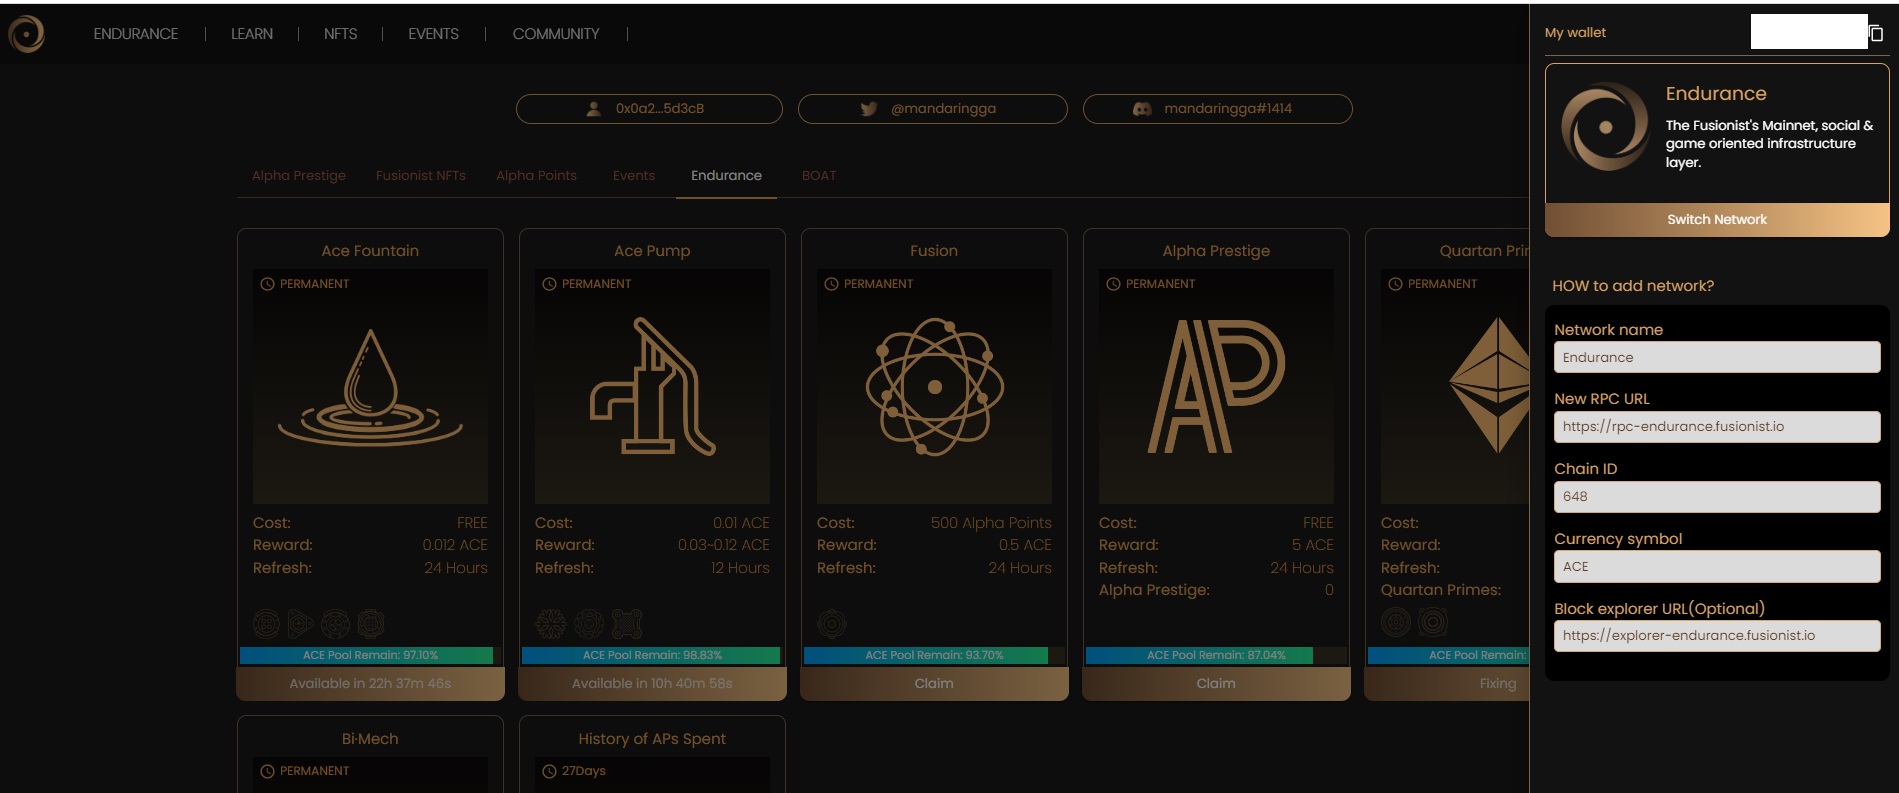Click the Twitter bird icon
The height and width of the screenshot is (793, 1899).
(x=869, y=109)
